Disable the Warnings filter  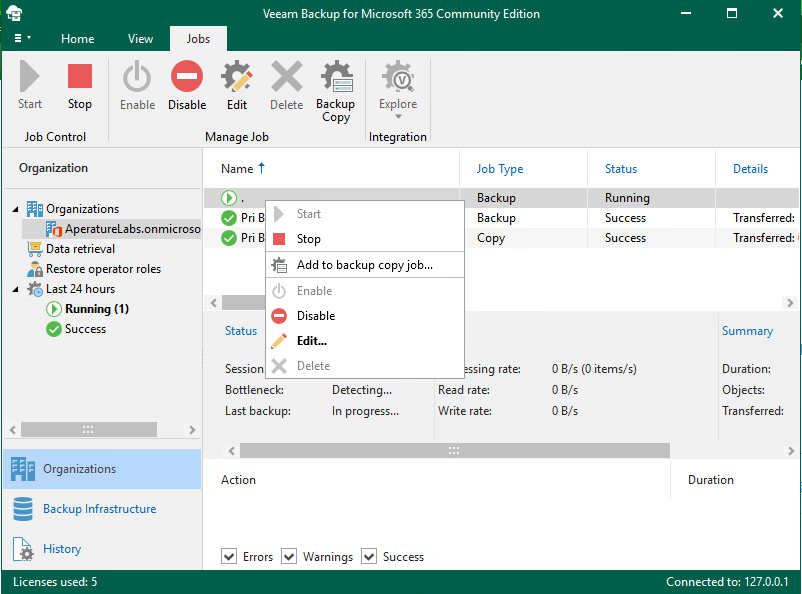click(x=289, y=556)
